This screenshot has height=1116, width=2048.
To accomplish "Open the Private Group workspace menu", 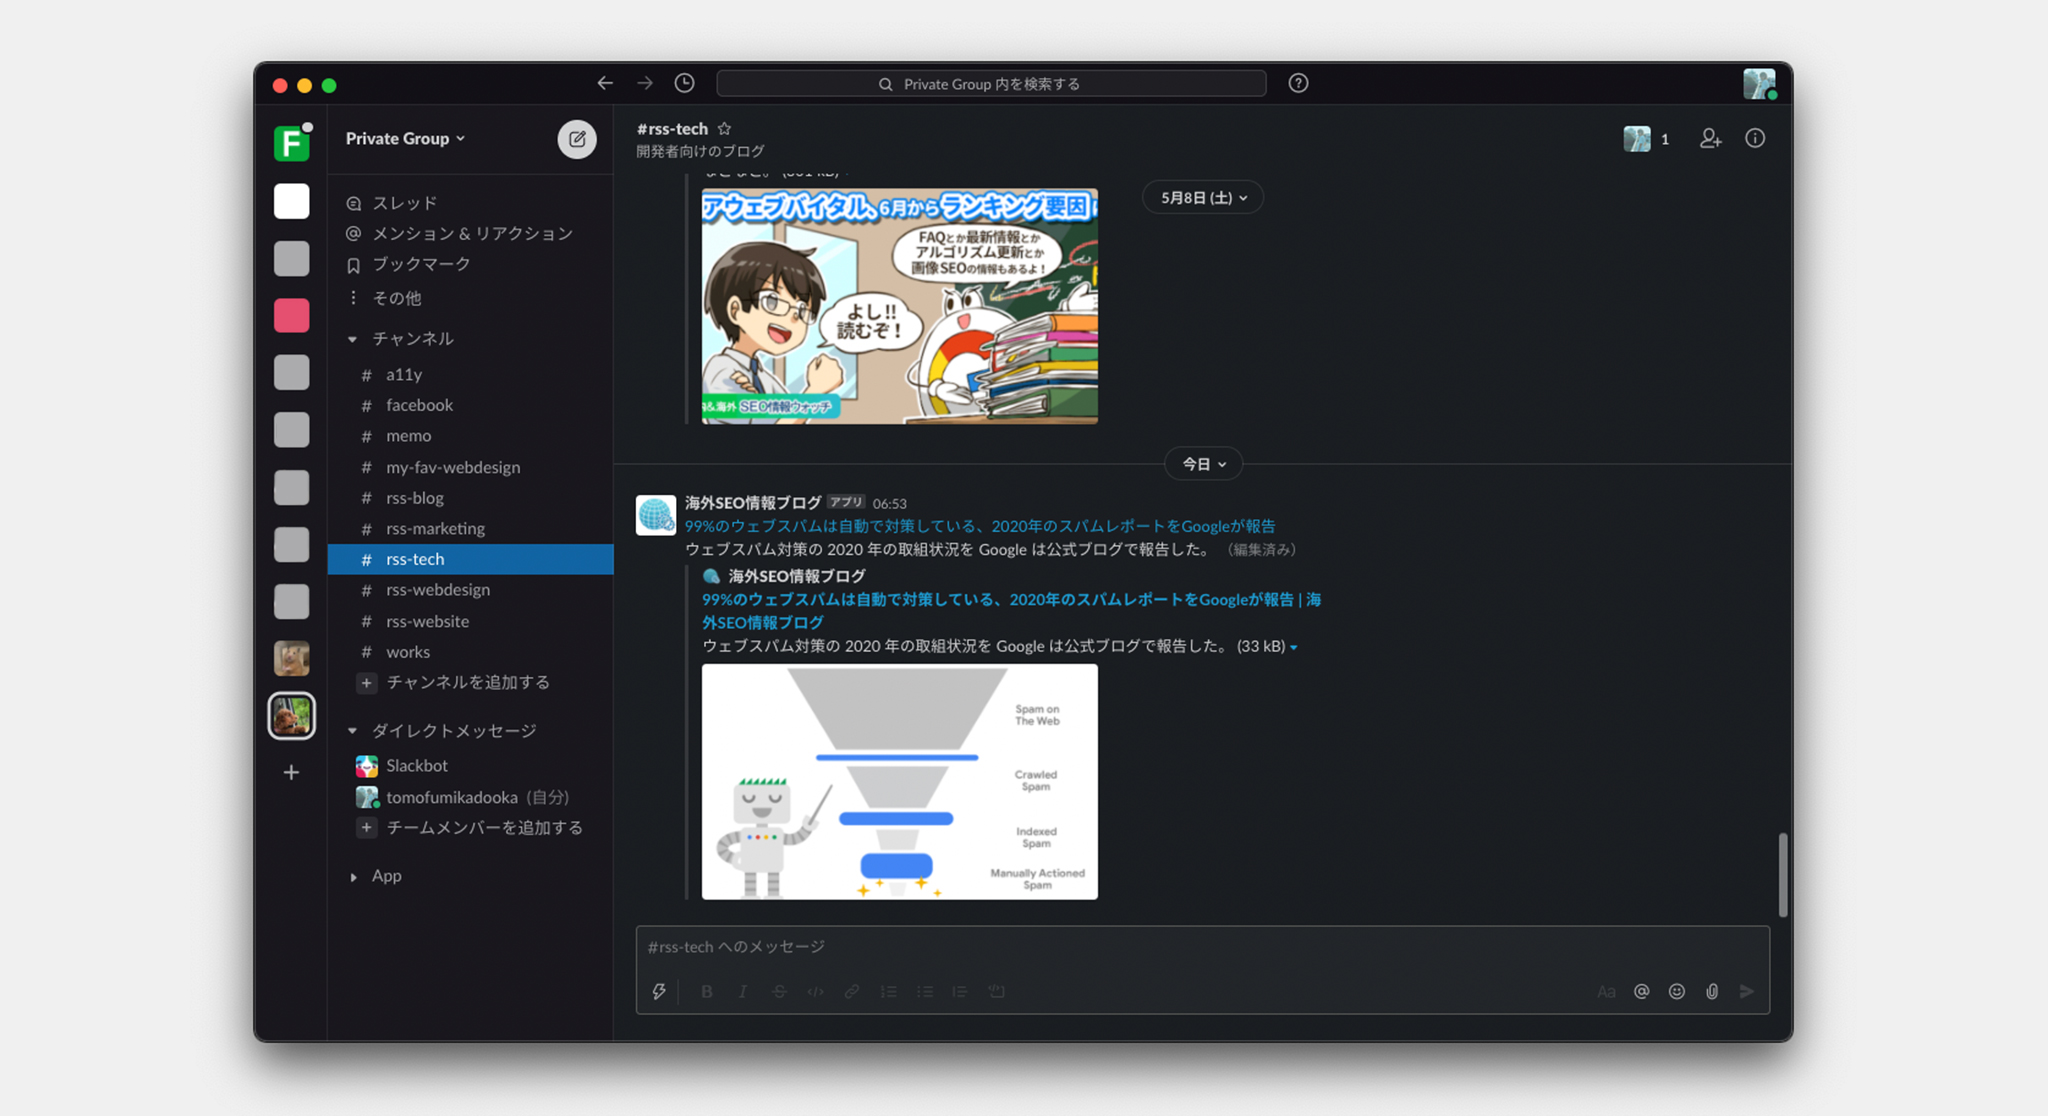I will click(405, 138).
